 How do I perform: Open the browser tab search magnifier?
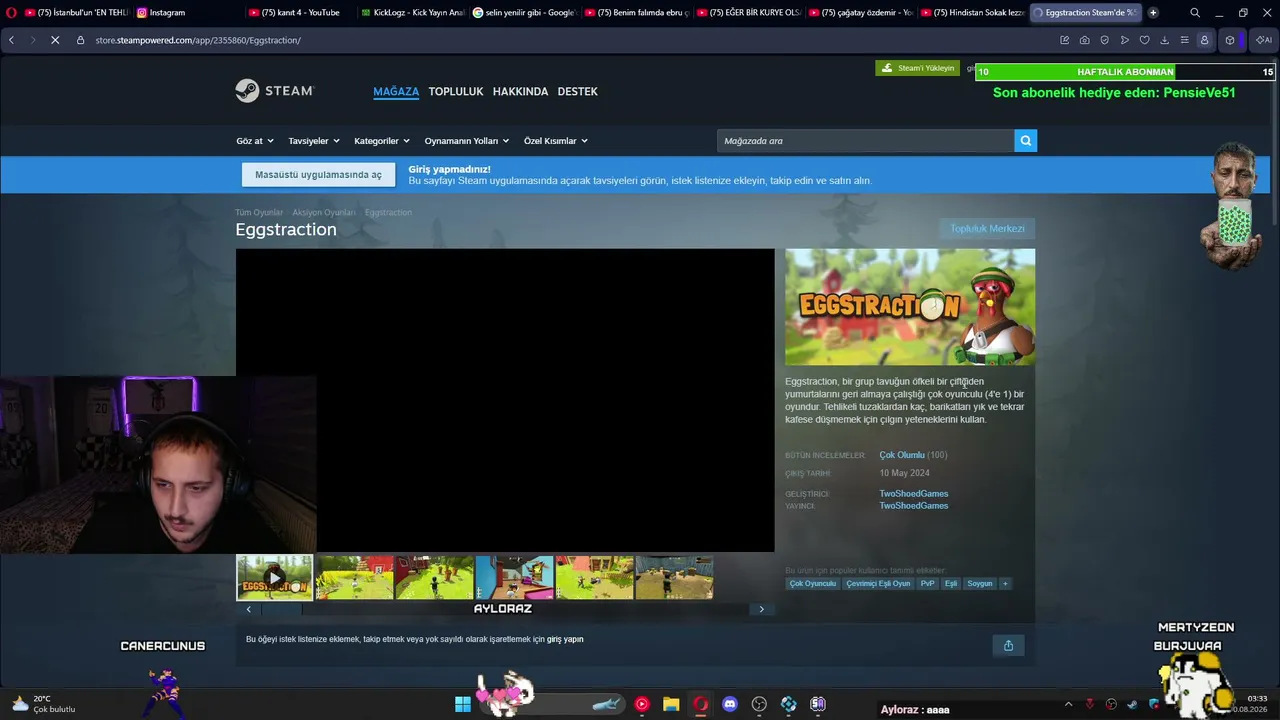[x=1195, y=13]
